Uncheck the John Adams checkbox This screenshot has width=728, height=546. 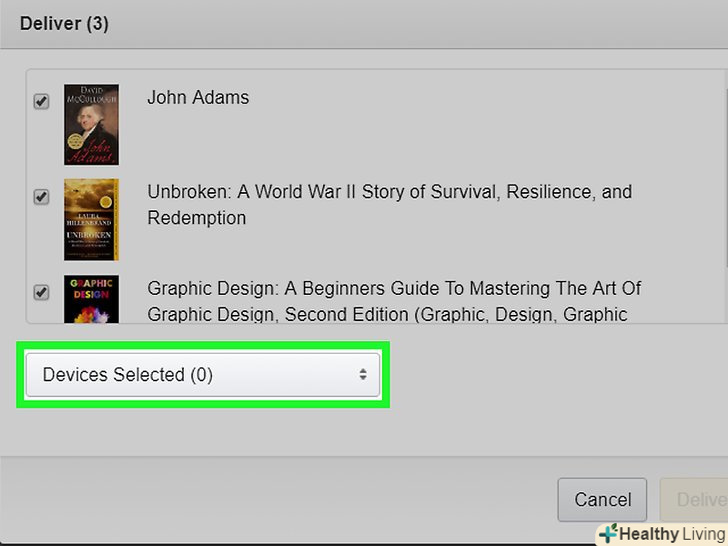[41, 101]
